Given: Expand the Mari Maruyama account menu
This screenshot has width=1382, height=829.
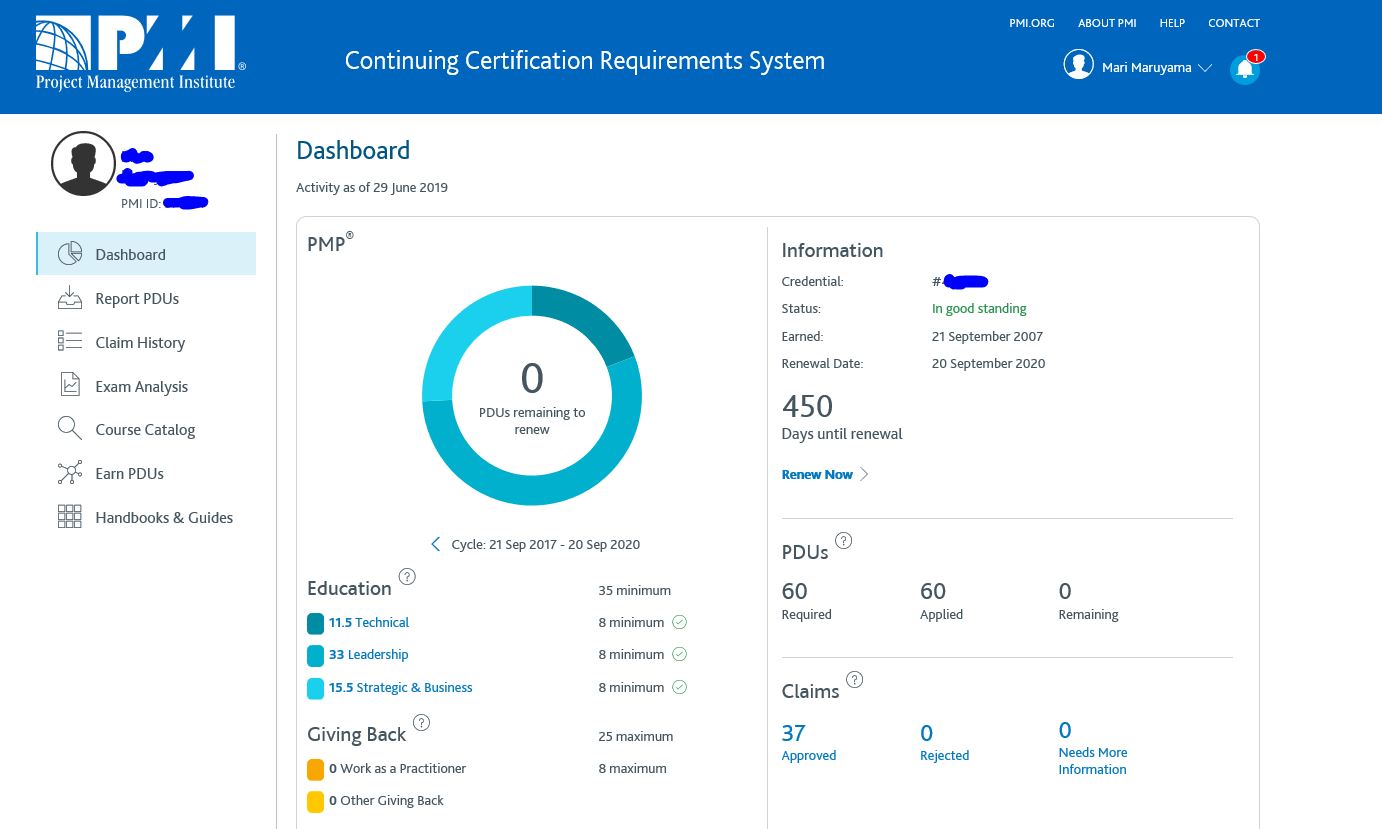Looking at the screenshot, I should [x=1205, y=68].
